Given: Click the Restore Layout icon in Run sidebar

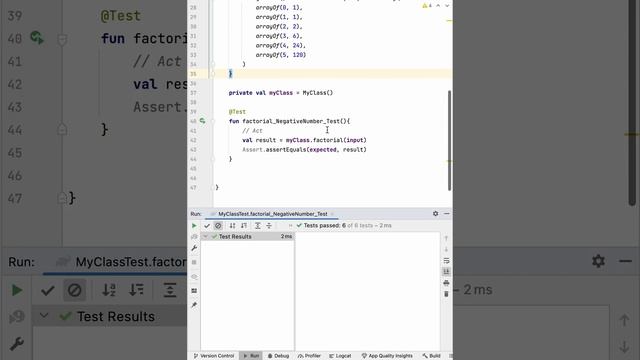Looking at the screenshot, I should point(194,291).
